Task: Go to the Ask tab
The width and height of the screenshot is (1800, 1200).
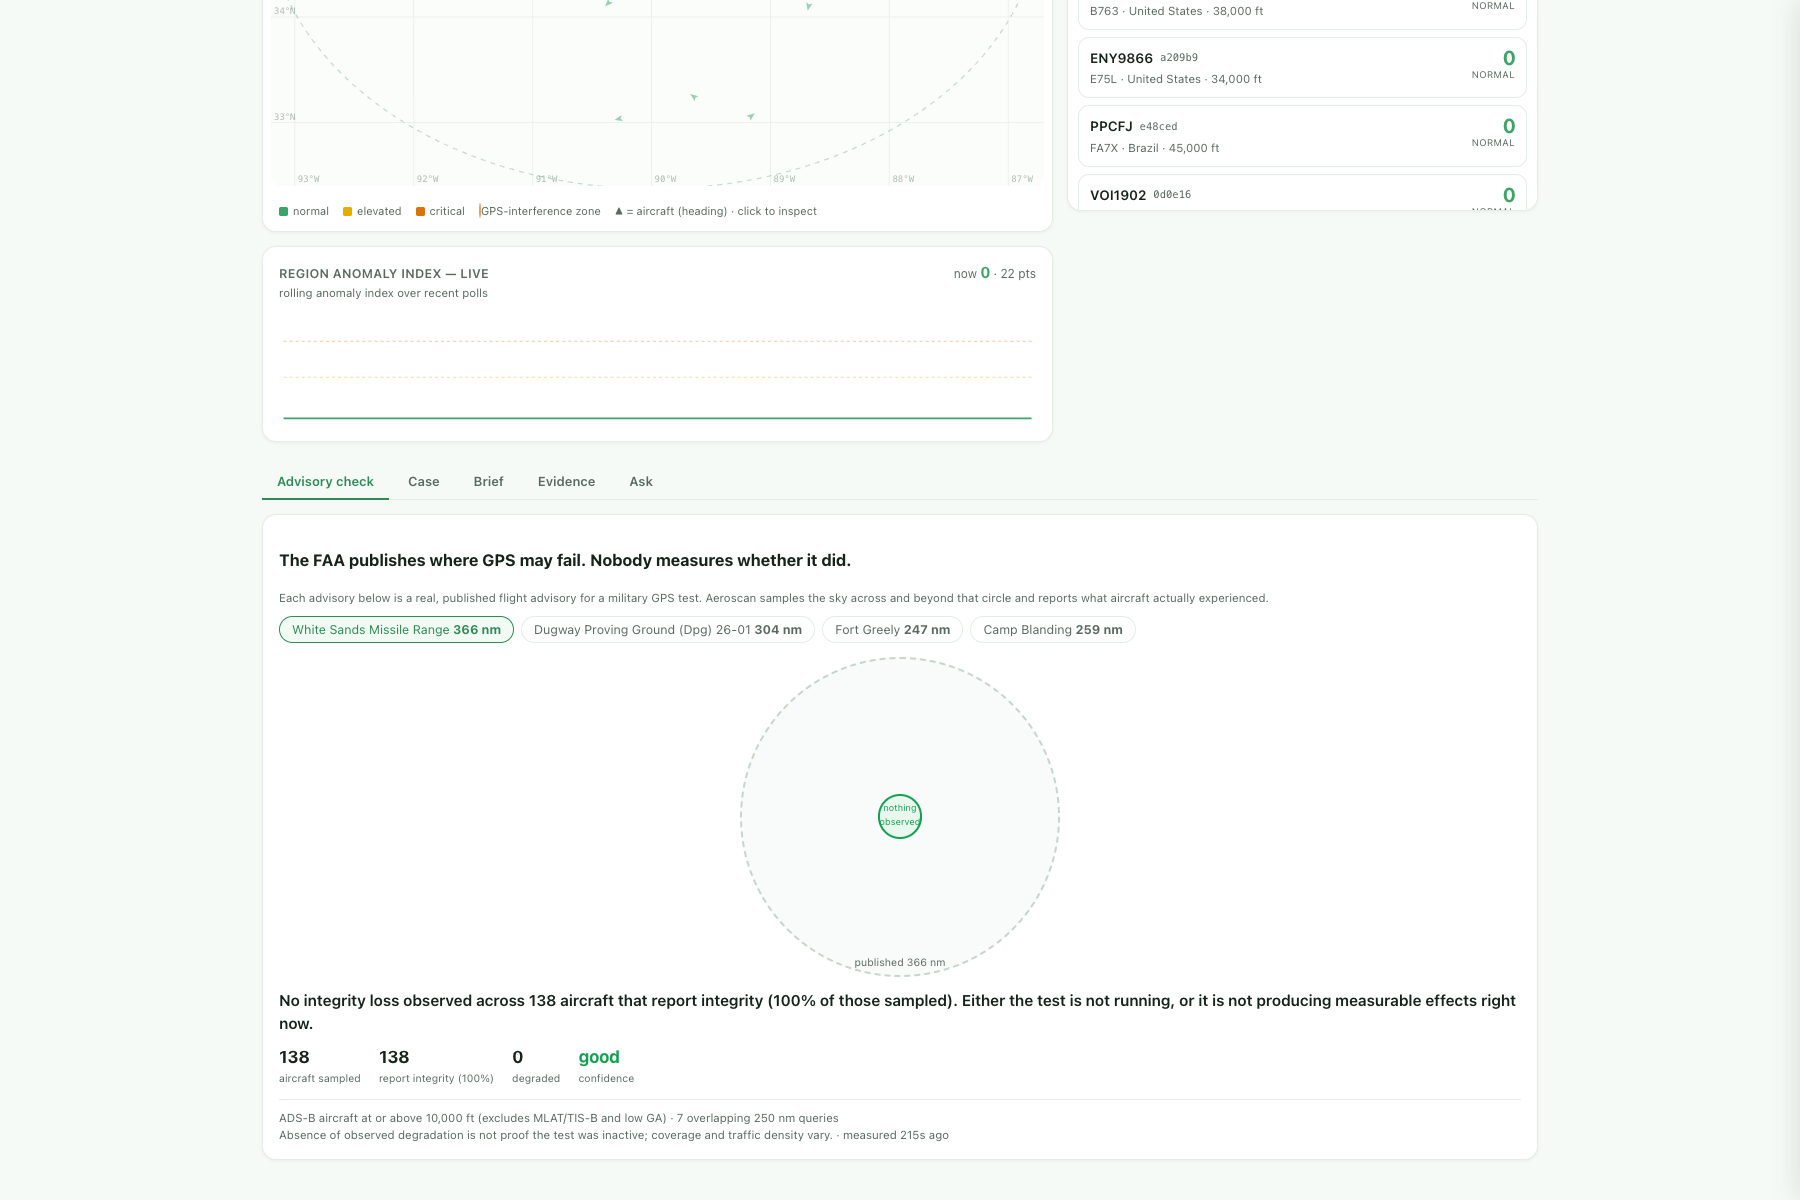Action: click(641, 482)
